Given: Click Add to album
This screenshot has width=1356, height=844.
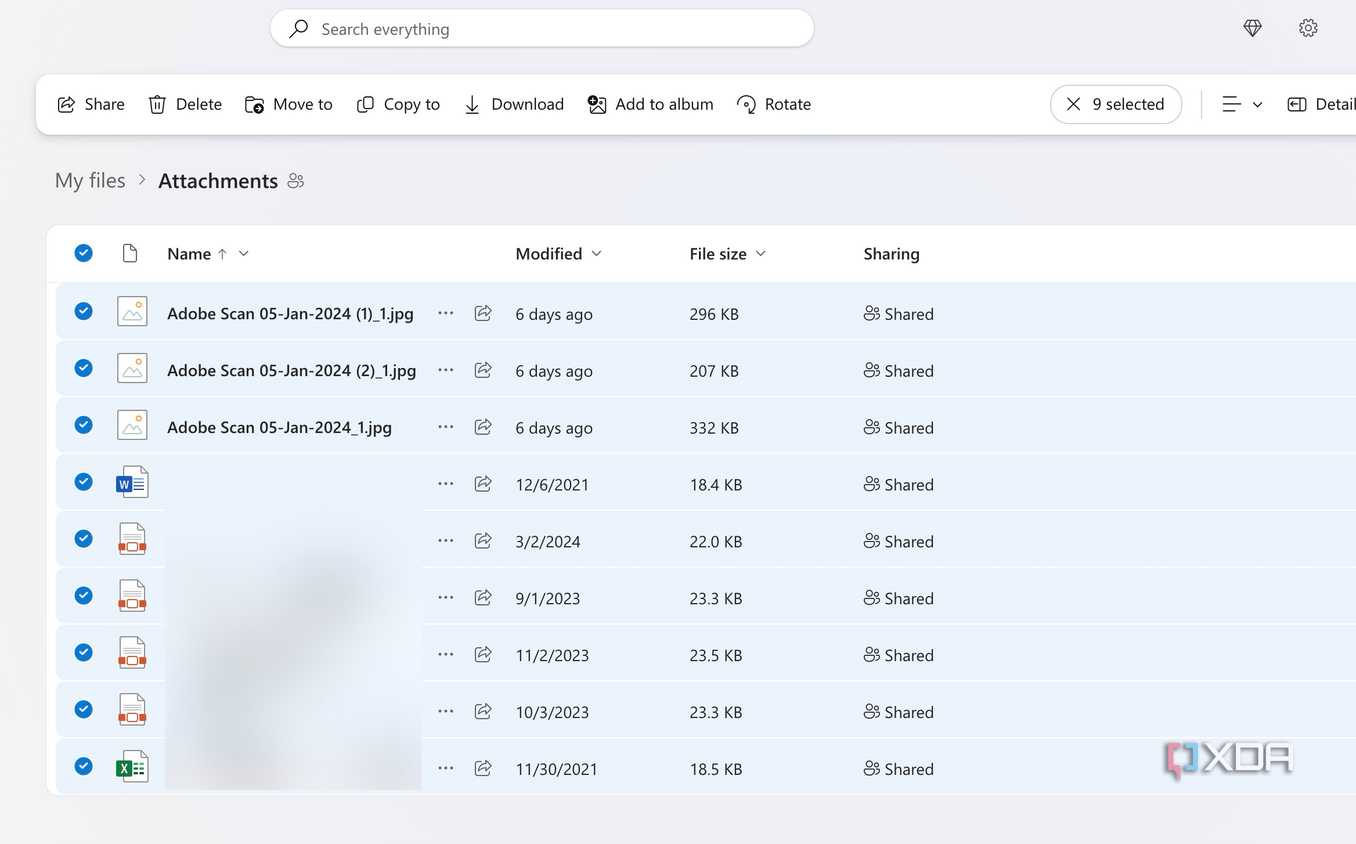Looking at the screenshot, I should pos(650,104).
